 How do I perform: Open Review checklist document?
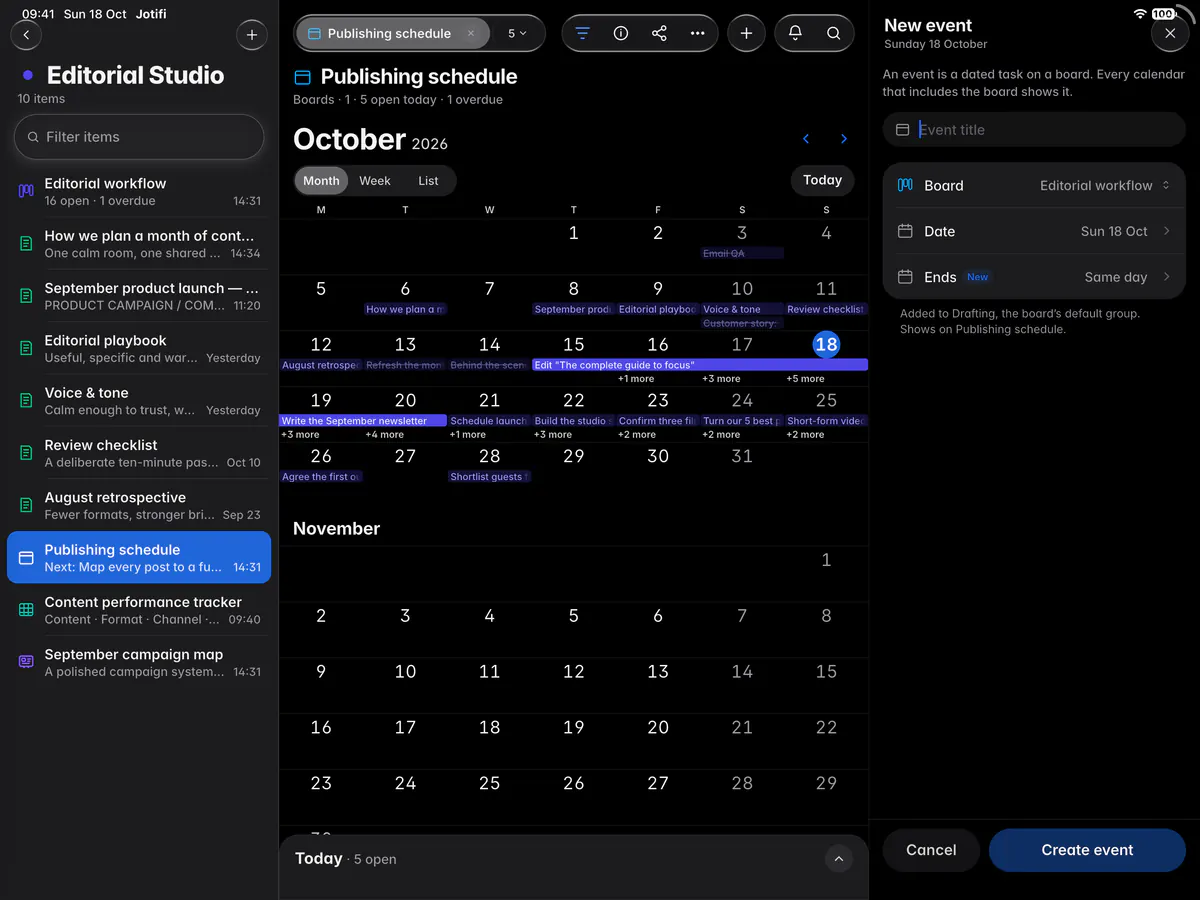click(139, 453)
